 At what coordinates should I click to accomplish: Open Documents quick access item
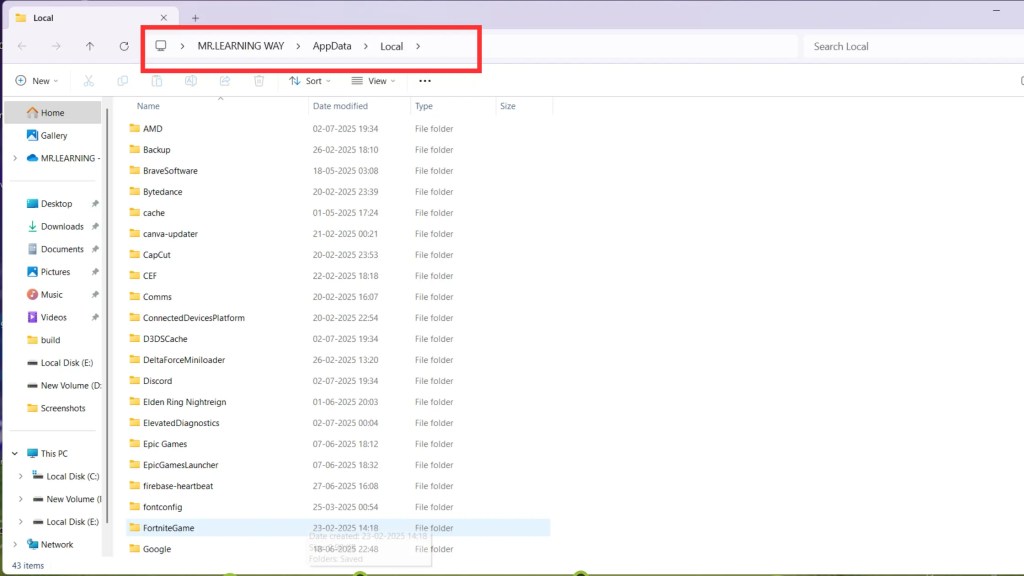(61, 249)
